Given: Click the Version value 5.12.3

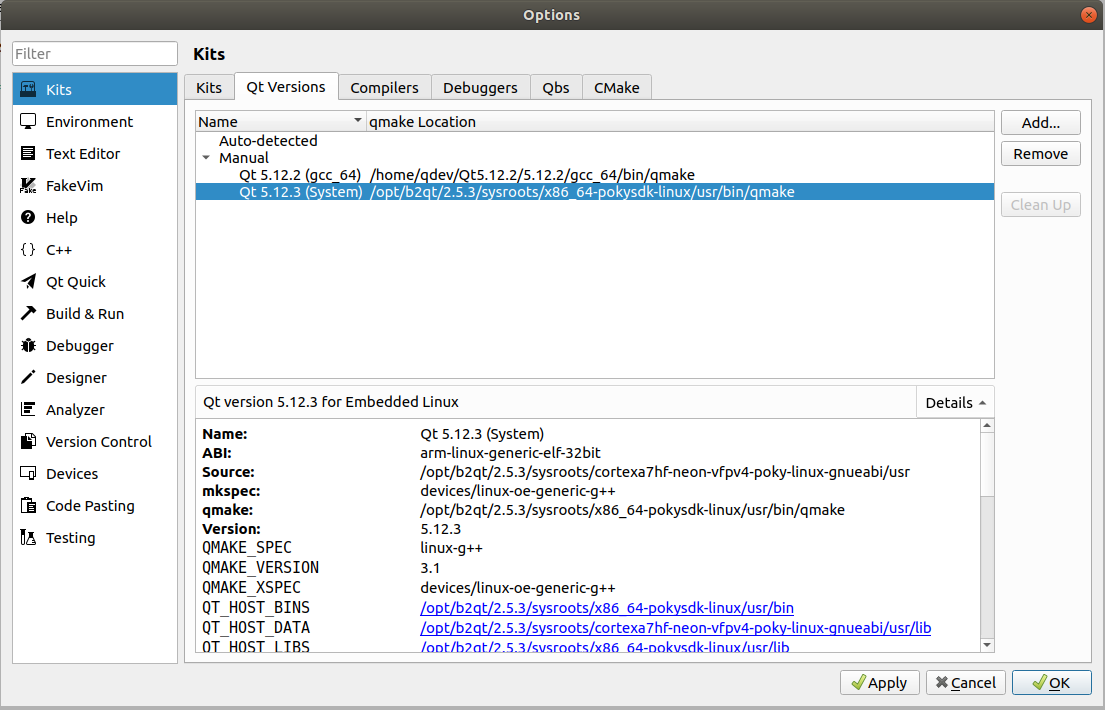Looking at the screenshot, I should tap(440, 529).
